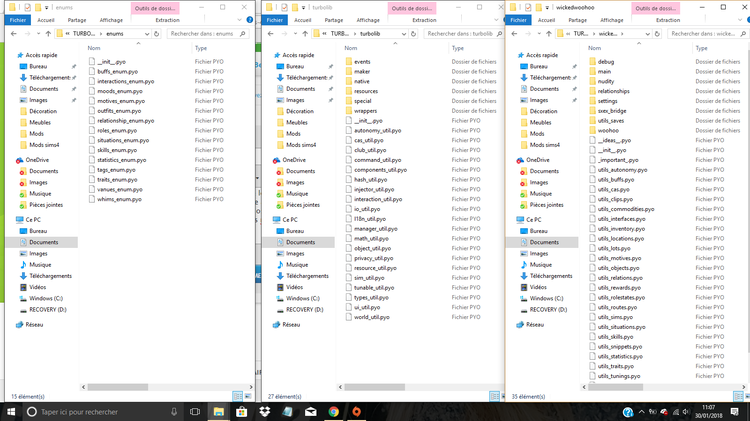The image size is (750, 421).
Task: Click the search box in the turbolib window
Action: tap(463, 33)
